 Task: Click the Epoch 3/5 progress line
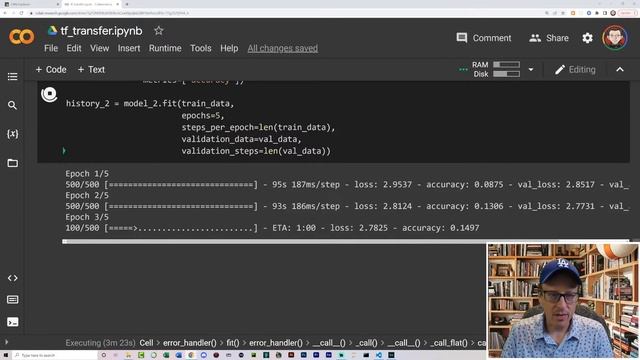coord(272,228)
